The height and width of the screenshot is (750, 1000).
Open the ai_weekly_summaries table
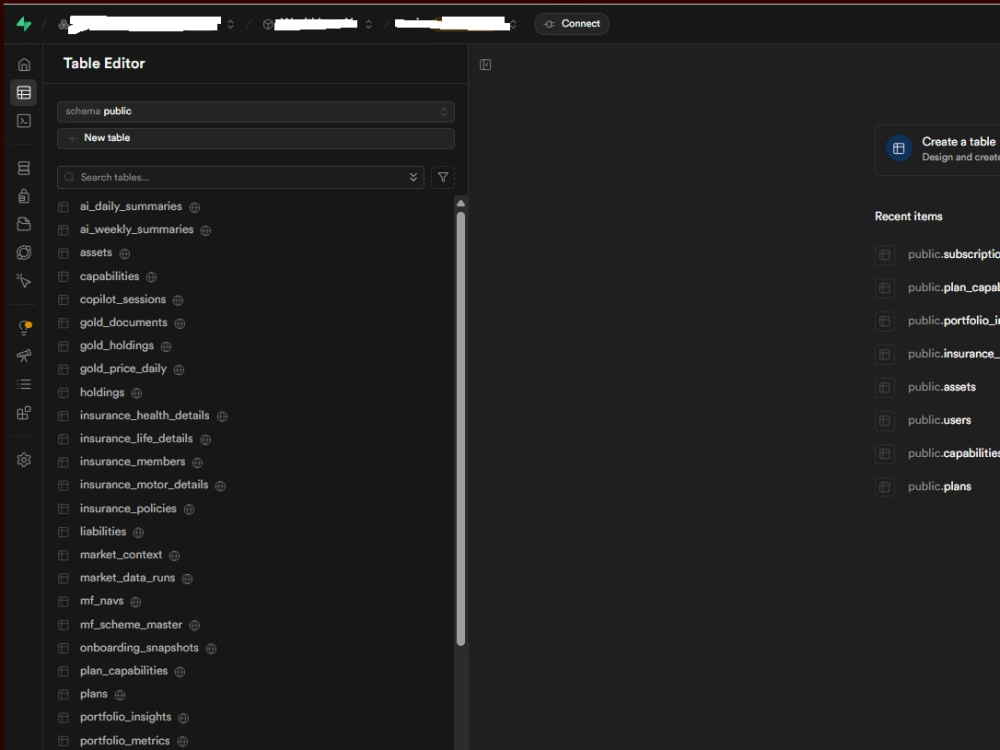point(136,230)
